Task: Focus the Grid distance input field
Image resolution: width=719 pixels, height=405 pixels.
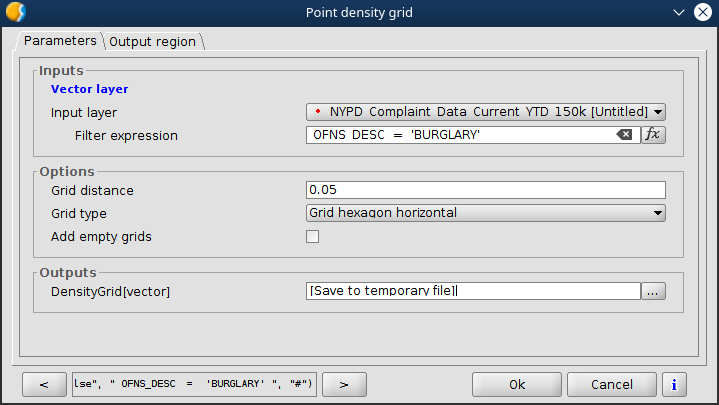Action: pyautogui.click(x=485, y=190)
